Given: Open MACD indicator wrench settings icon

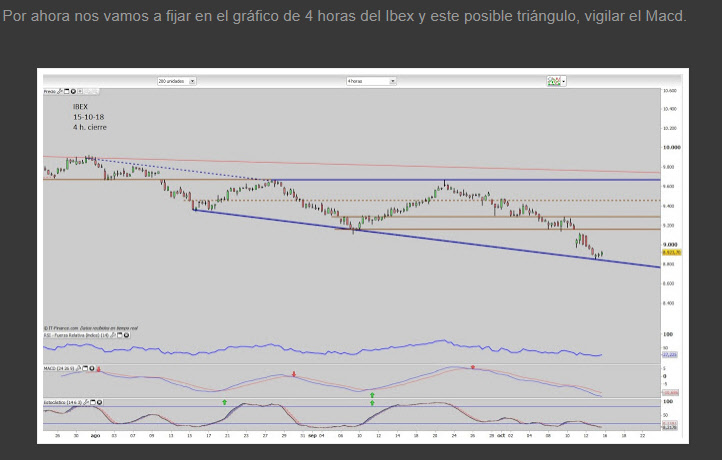Looking at the screenshot, I should [78, 368].
